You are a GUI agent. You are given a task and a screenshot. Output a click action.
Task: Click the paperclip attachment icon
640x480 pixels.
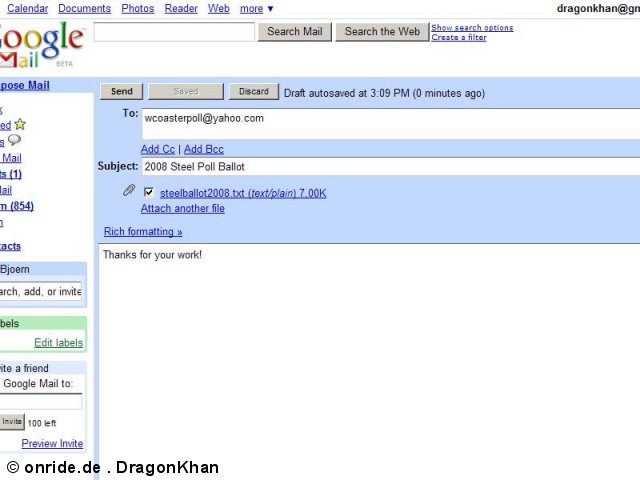point(129,190)
